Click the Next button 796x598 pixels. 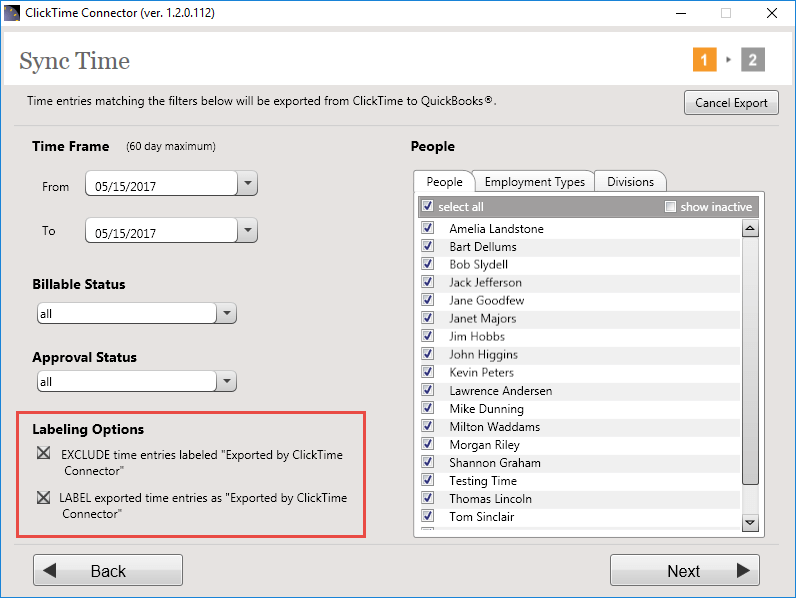click(685, 571)
